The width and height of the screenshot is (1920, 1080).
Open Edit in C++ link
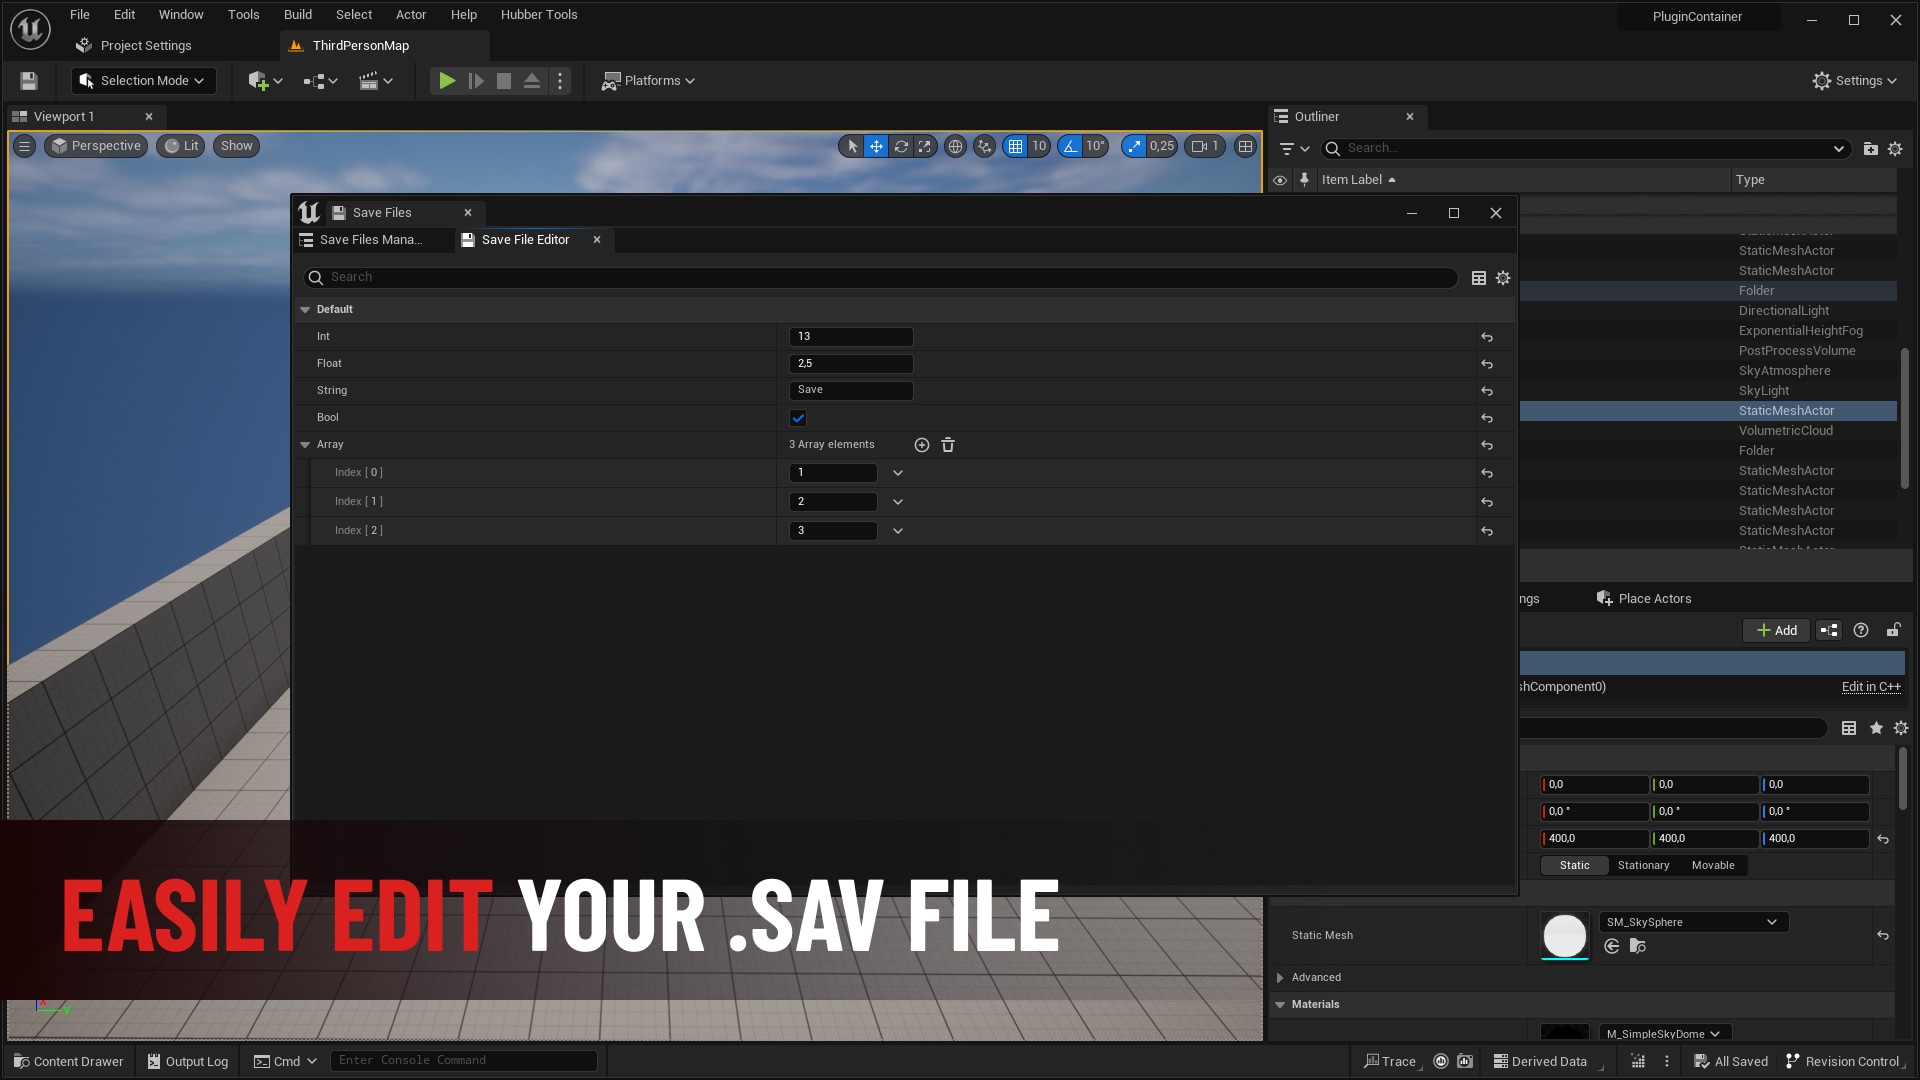click(x=1870, y=687)
